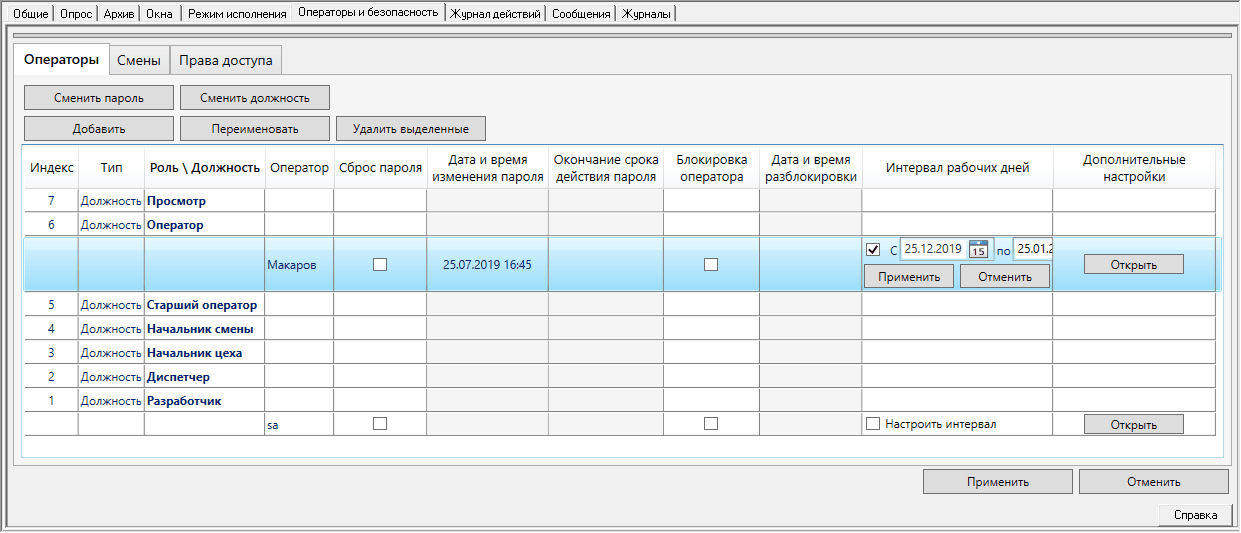Cancel the interval edit in Макаров row

tap(1005, 277)
